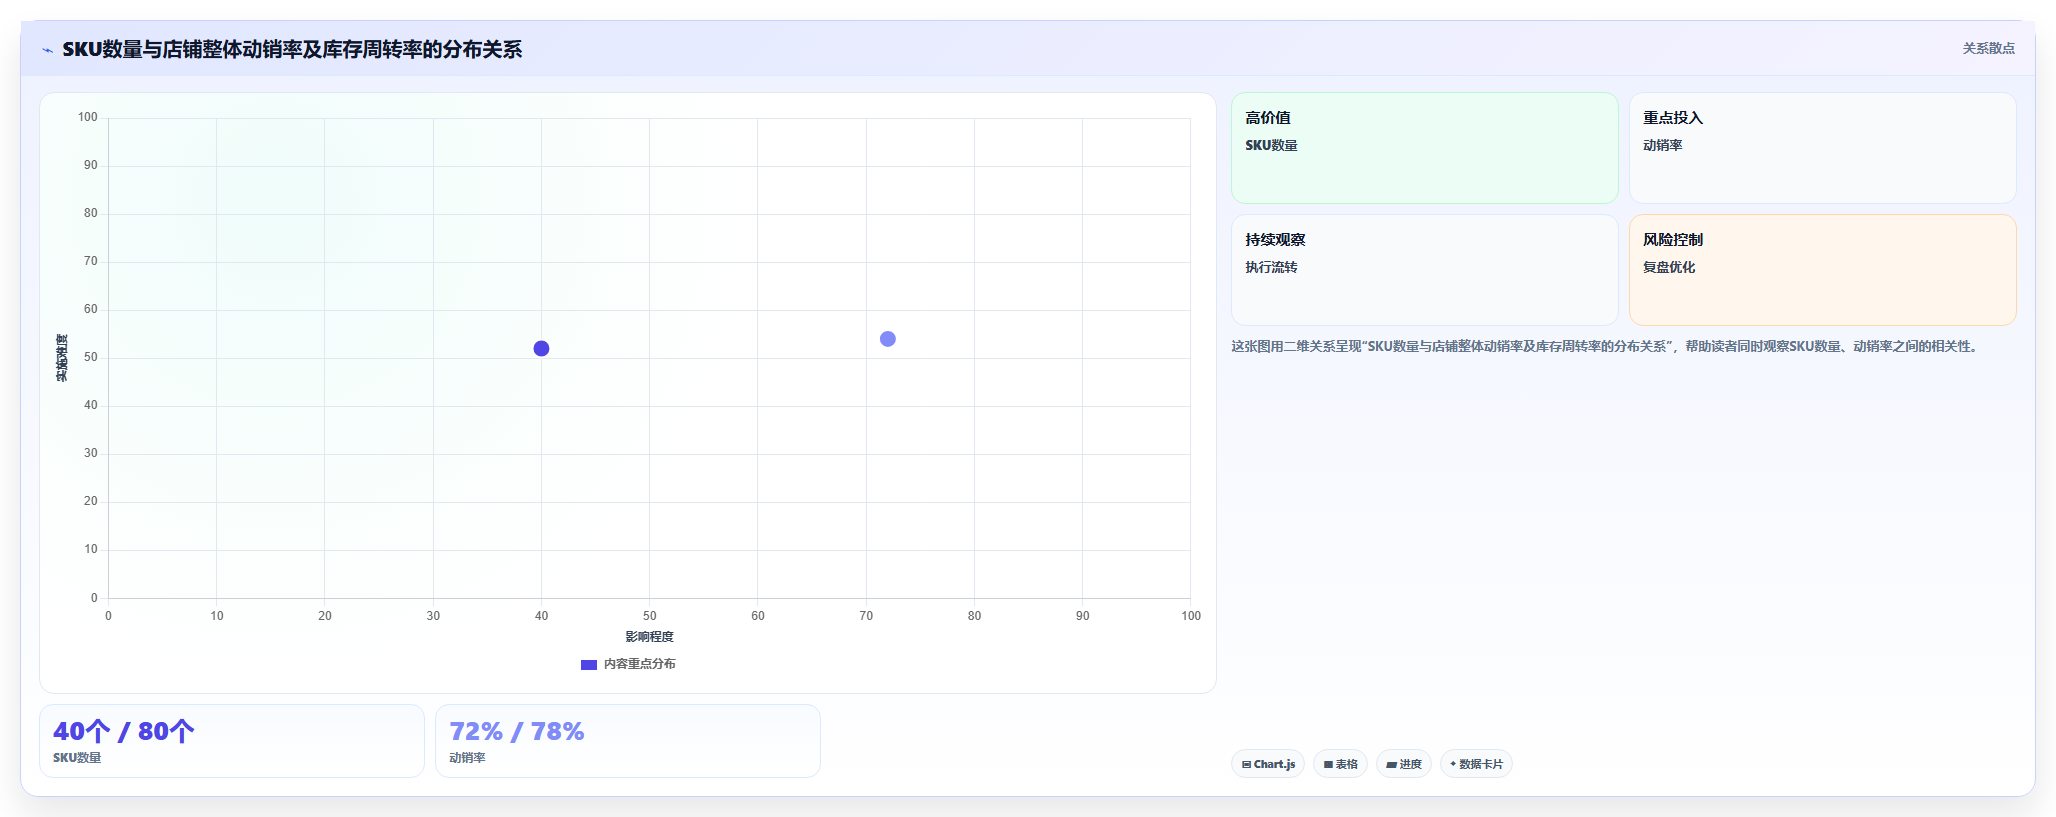Image resolution: width=2056 pixels, height=817 pixels.
Task: Click the 内容重点分布 legend label
Action: point(640,664)
